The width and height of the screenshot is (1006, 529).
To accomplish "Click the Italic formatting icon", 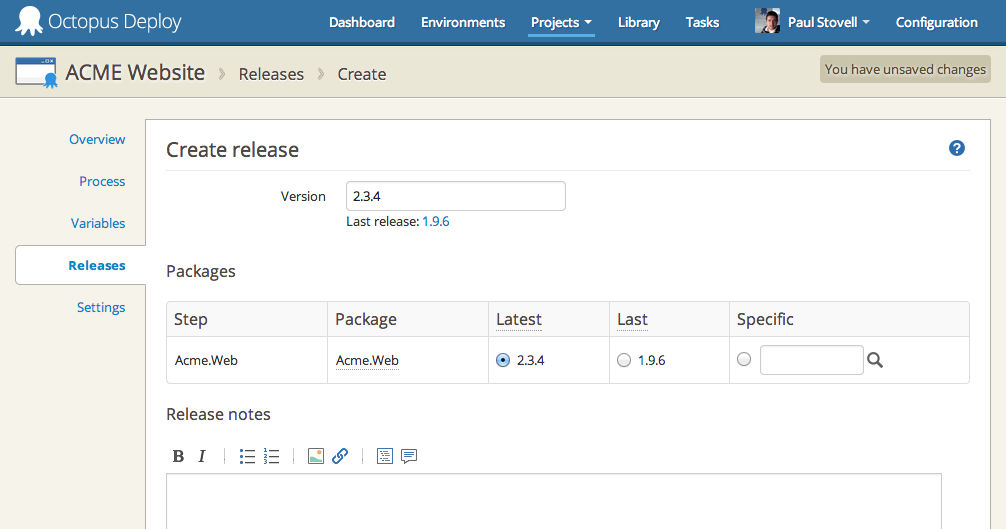I will [201, 456].
